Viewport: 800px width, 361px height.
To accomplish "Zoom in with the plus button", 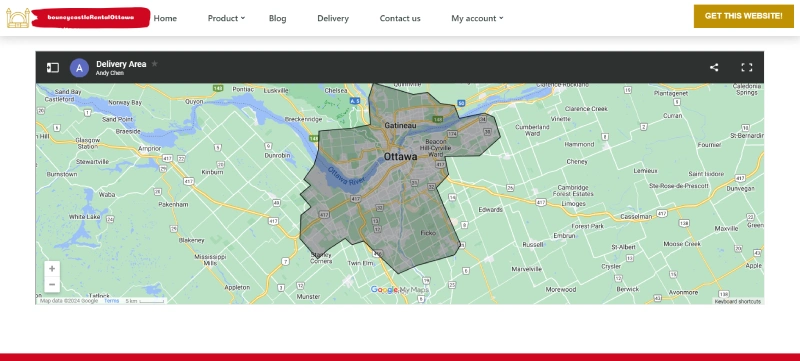I will (x=52, y=269).
